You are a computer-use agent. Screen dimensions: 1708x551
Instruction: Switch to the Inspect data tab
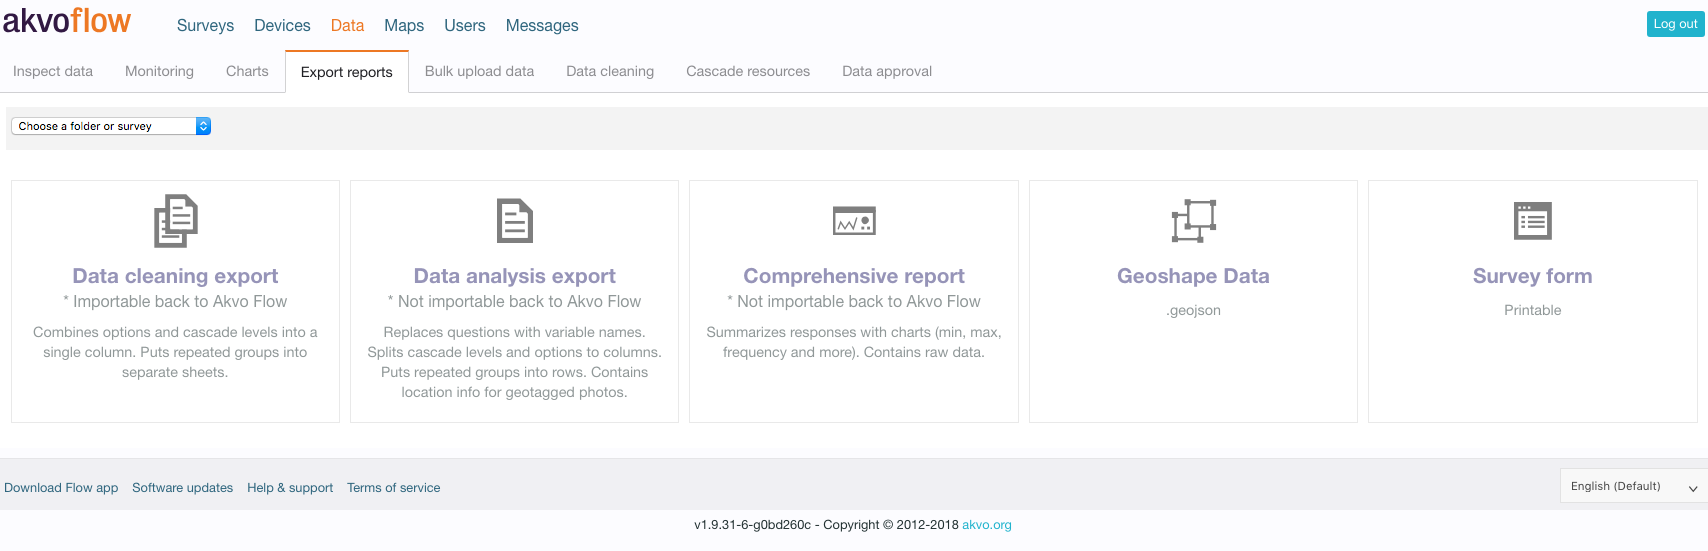point(53,71)
